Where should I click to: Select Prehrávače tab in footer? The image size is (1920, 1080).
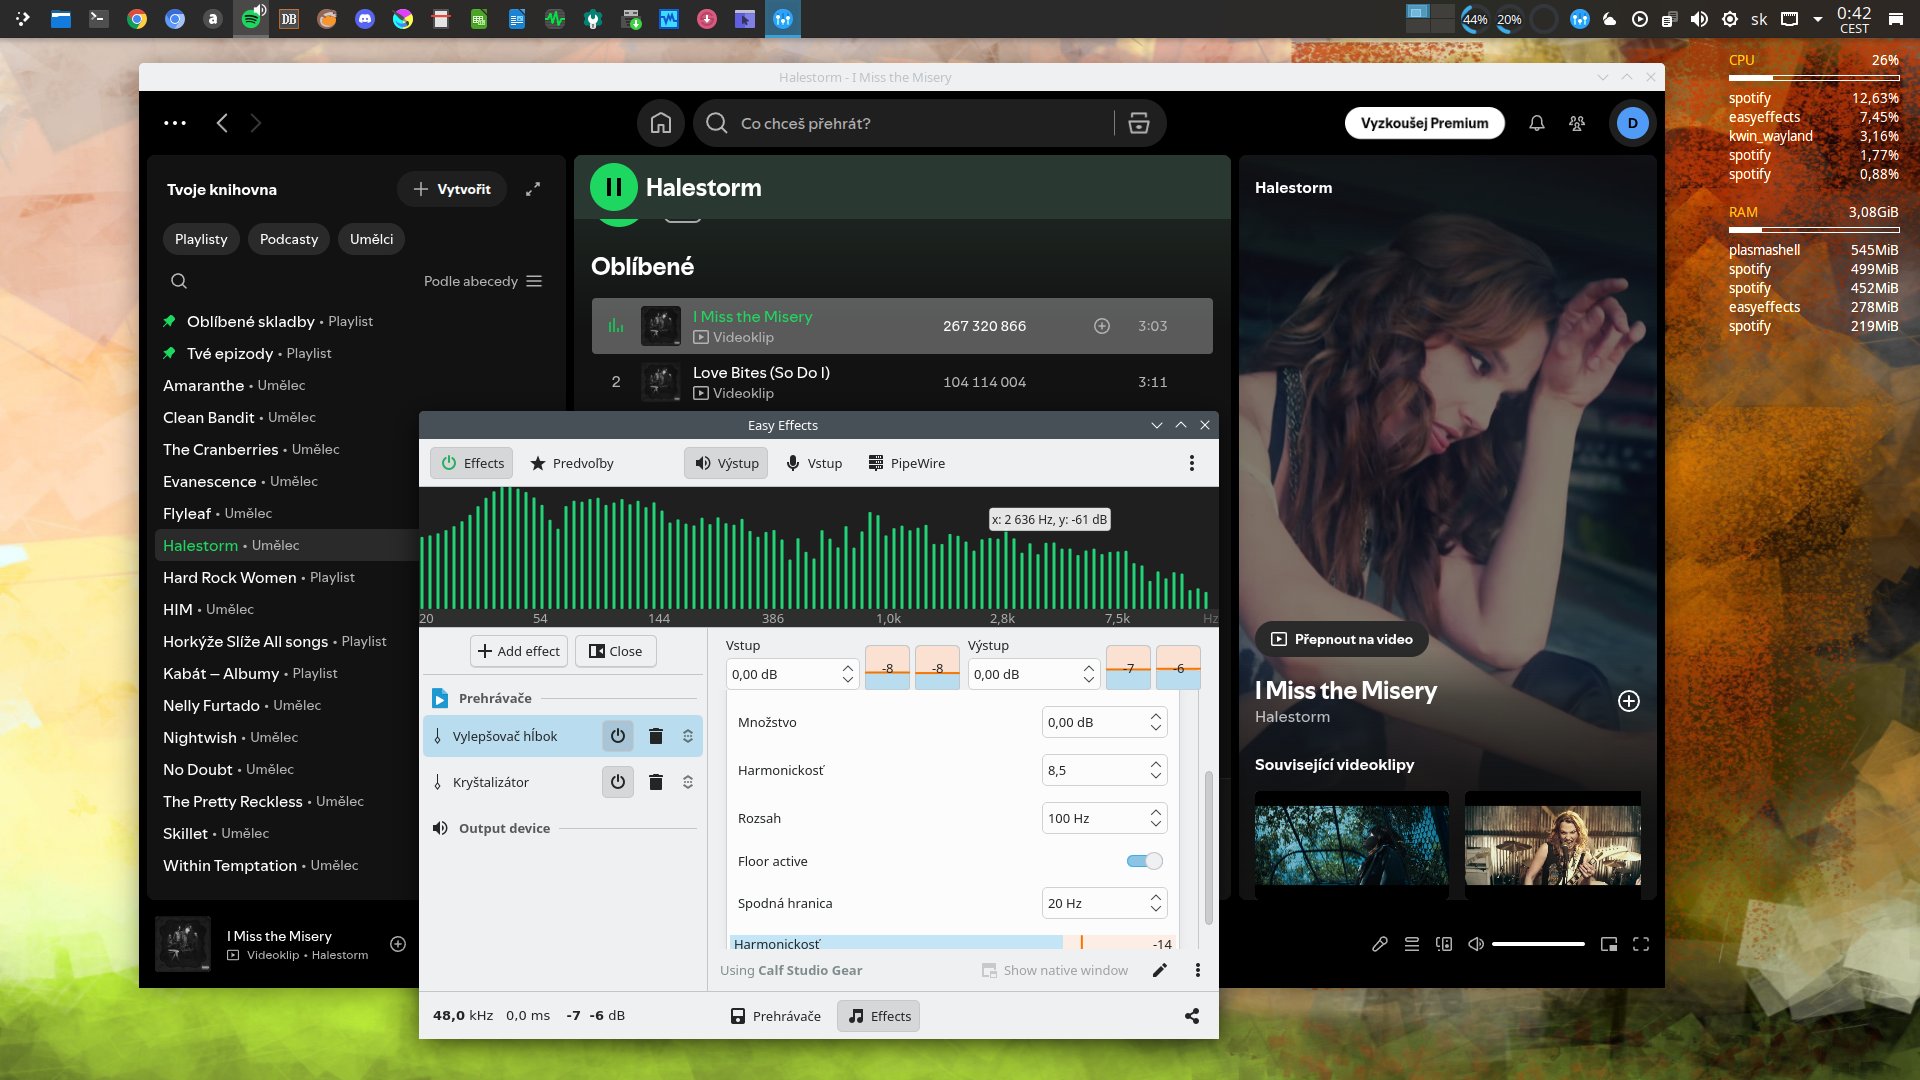coord(775,1016)
